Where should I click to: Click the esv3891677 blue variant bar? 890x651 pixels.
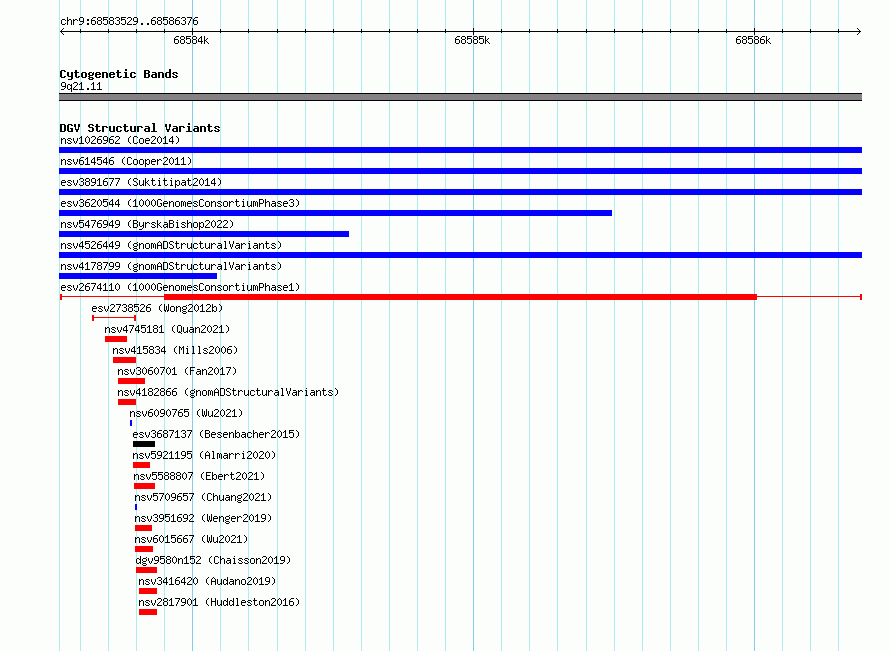460,192
